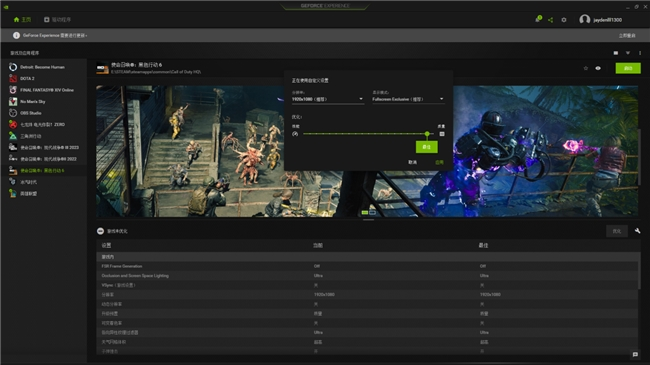The image size is (650, 365).
Task: Open the notifications bell icon
Action: coord(538,19)
